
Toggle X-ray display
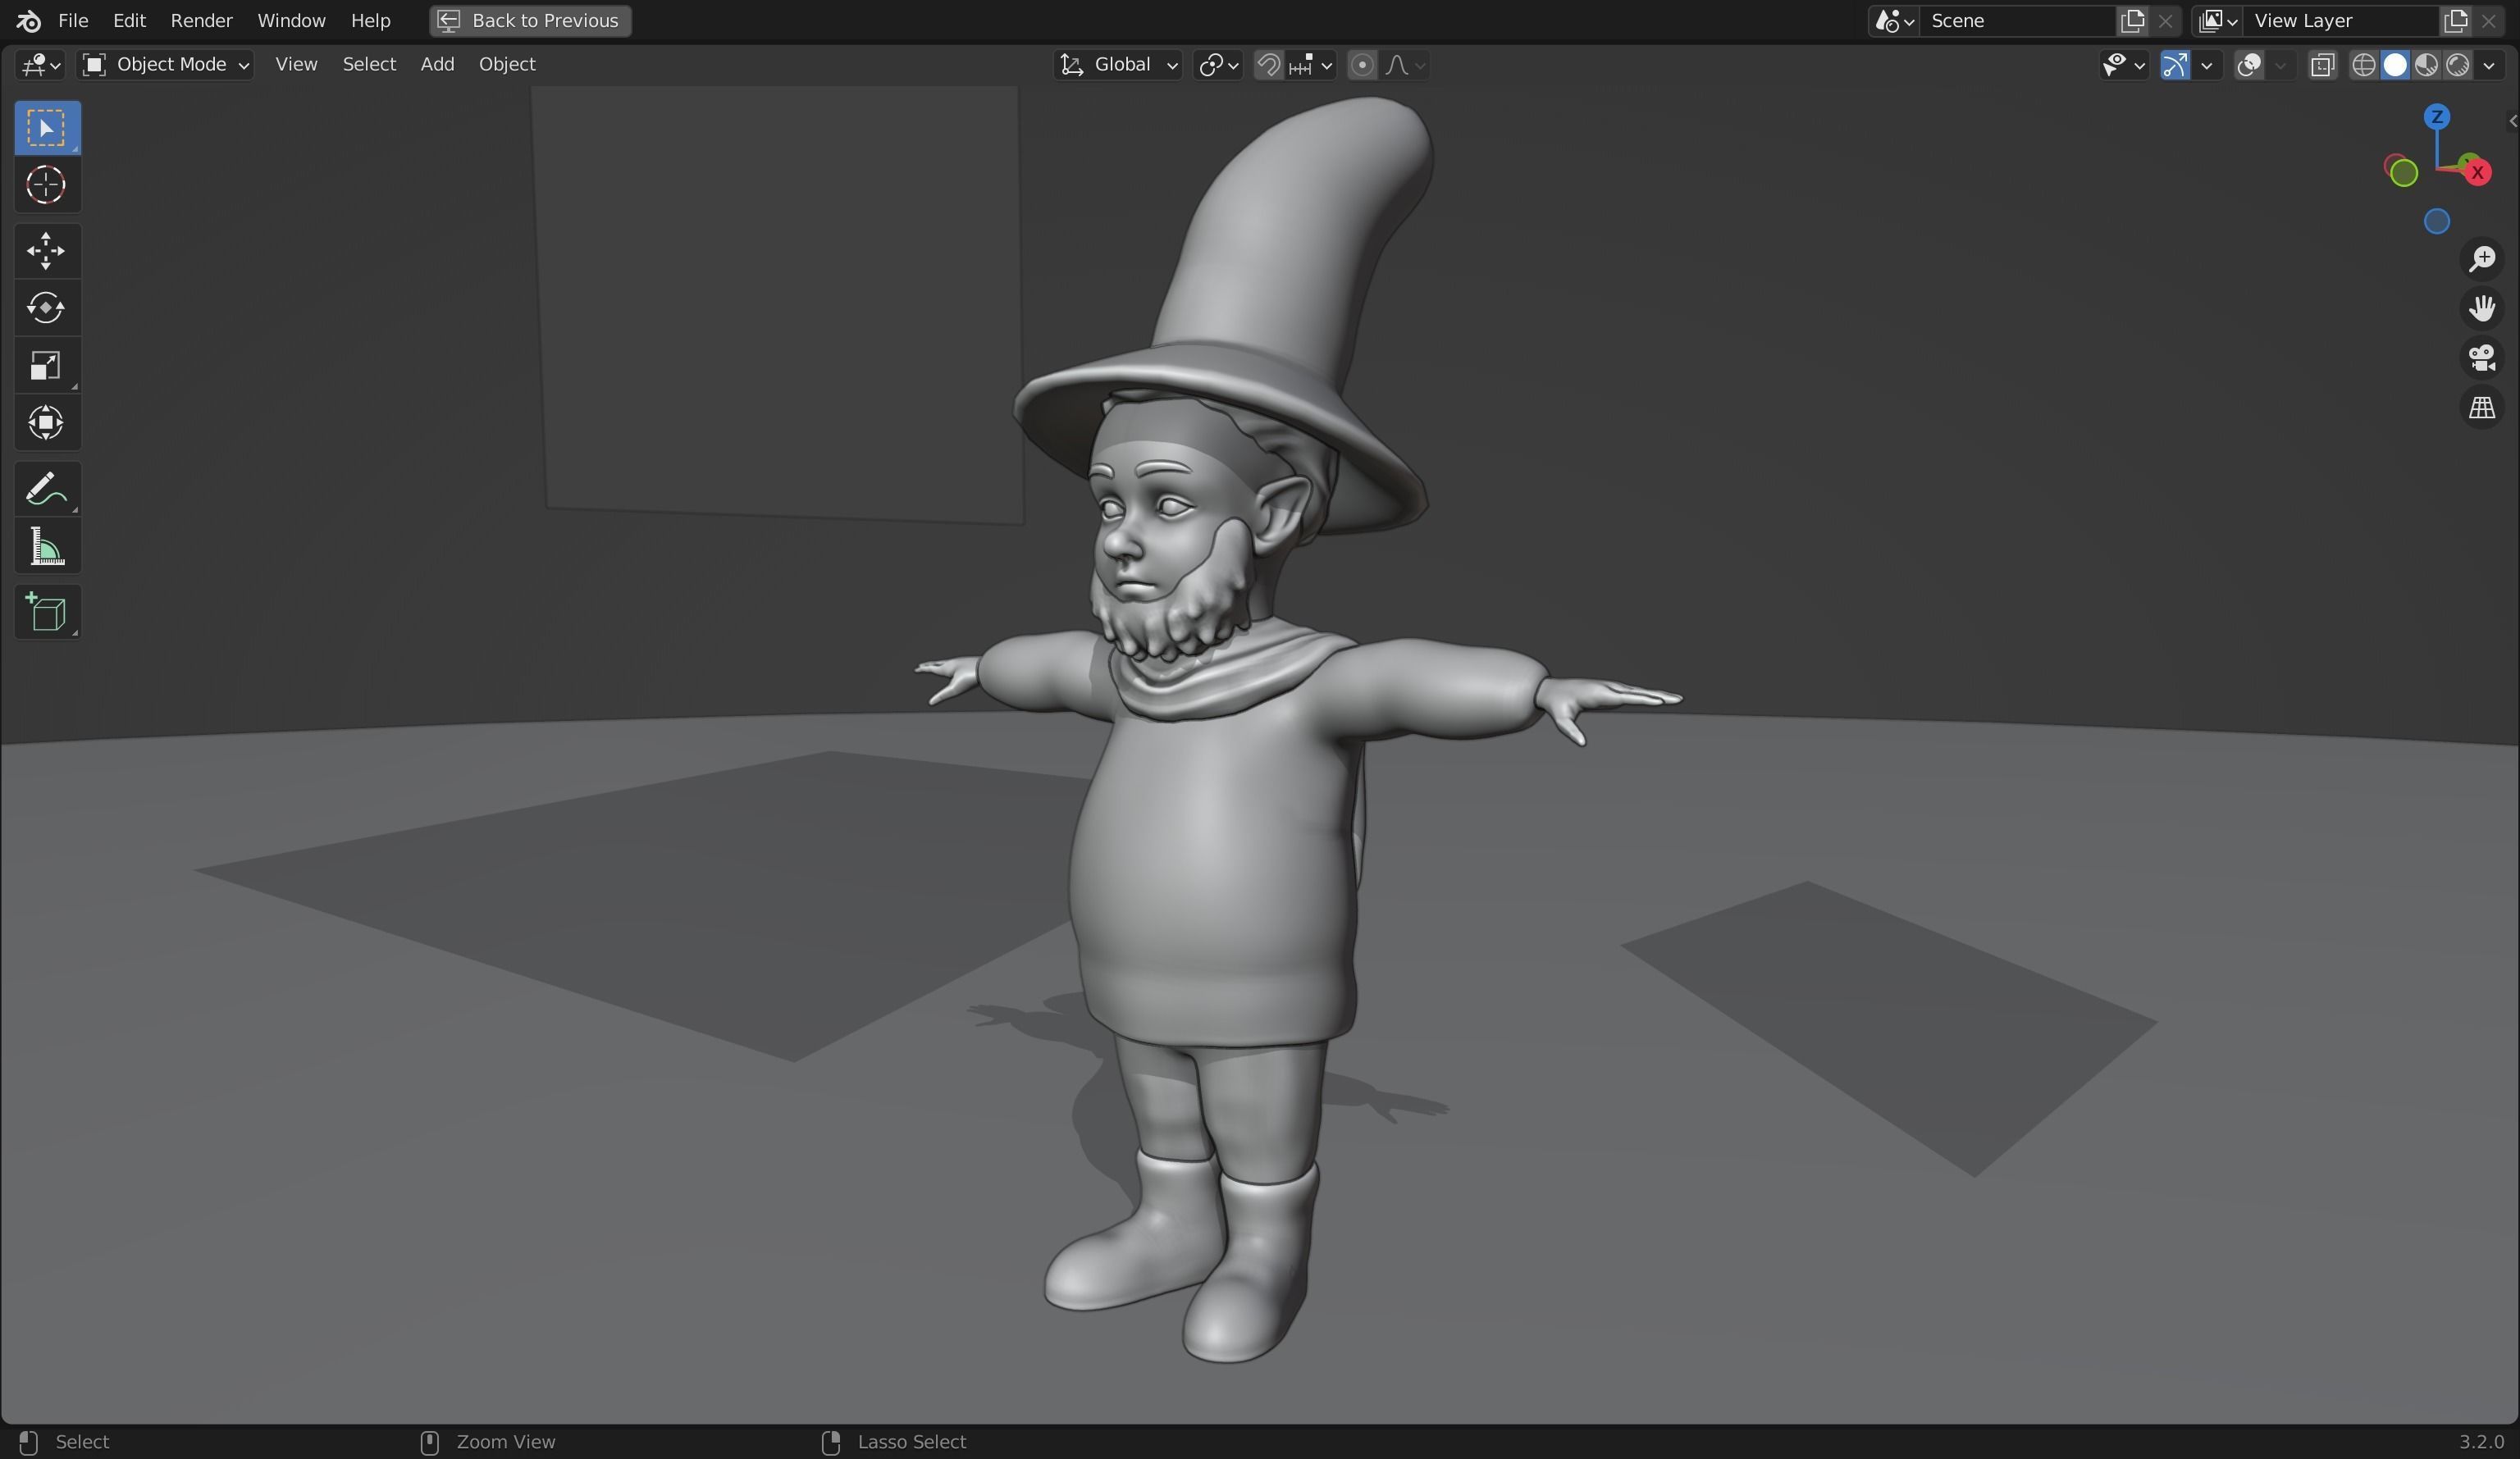pos(2322,65)
